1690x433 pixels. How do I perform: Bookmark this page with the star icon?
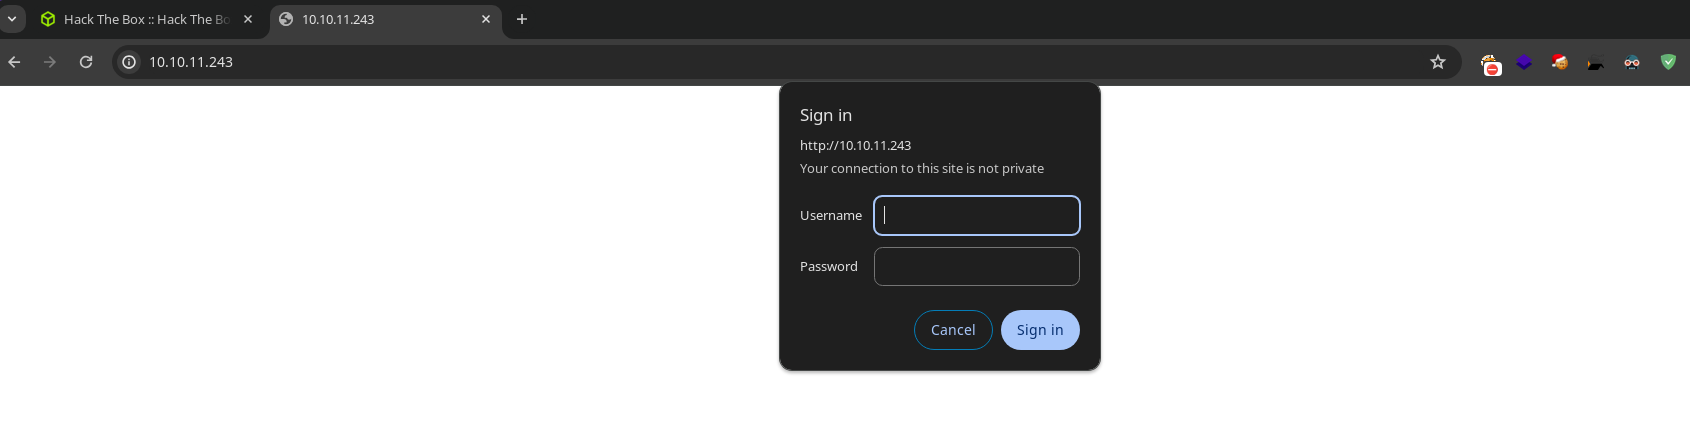[x=1438, y=62]
